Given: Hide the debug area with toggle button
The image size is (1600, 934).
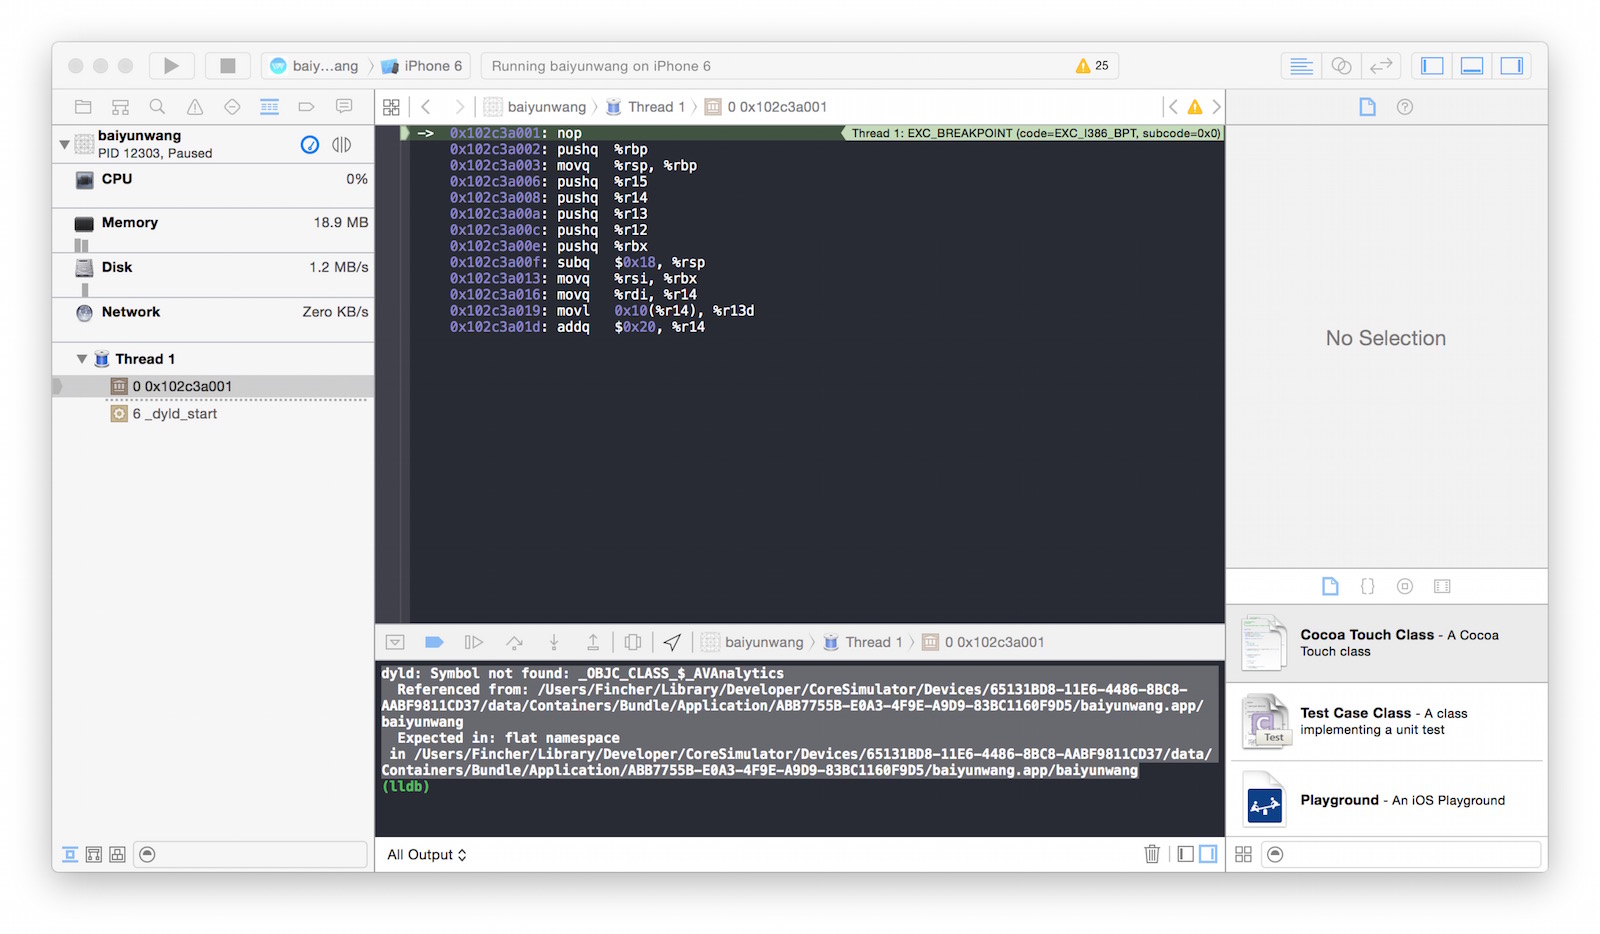Looking at the screenshot, I should [395, 642].
